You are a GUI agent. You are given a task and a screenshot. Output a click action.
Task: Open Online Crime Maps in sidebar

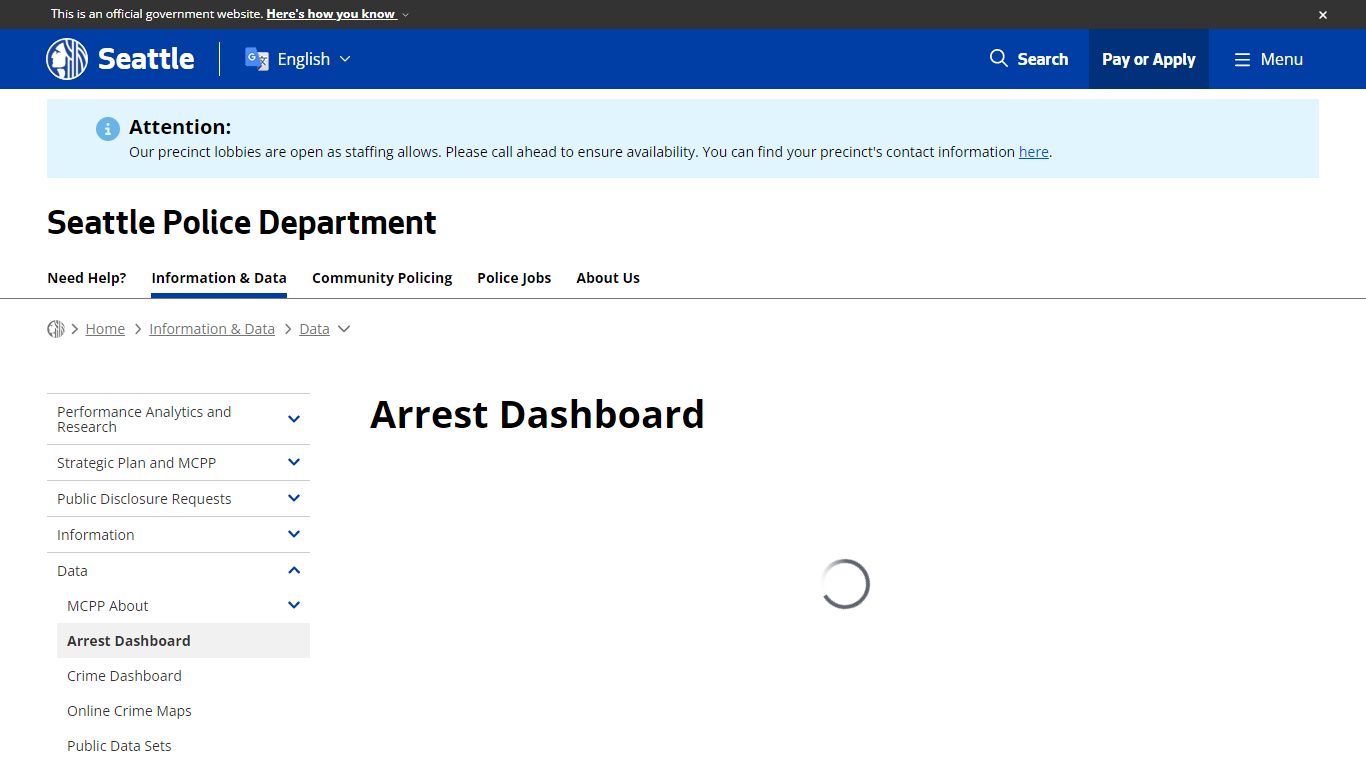coord(129,711)
